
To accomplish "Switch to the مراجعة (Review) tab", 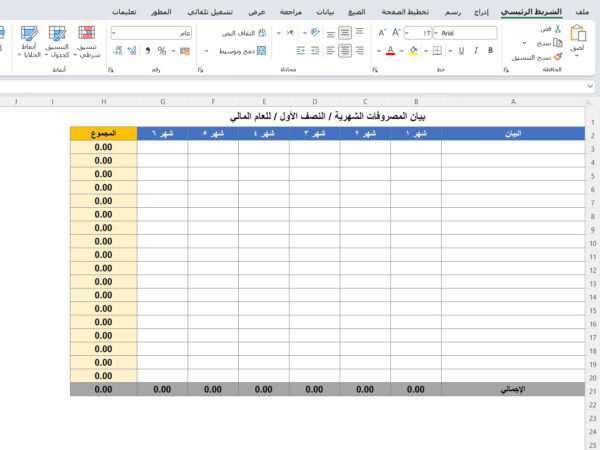I will pos(290,12).
